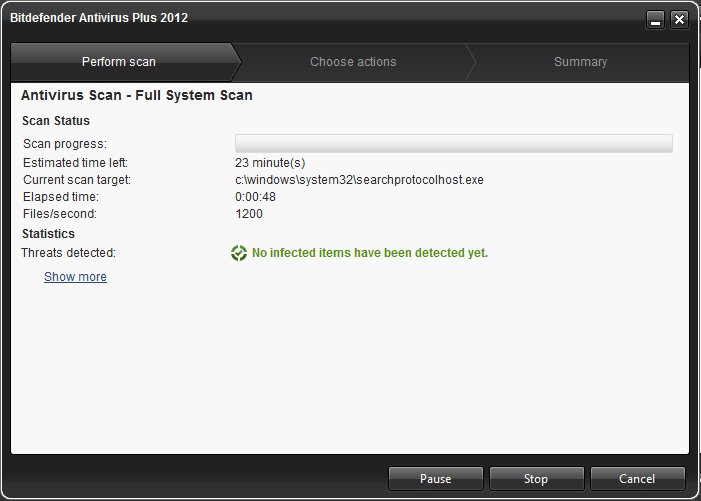Cancel the scan dialog

coord(638,479)
